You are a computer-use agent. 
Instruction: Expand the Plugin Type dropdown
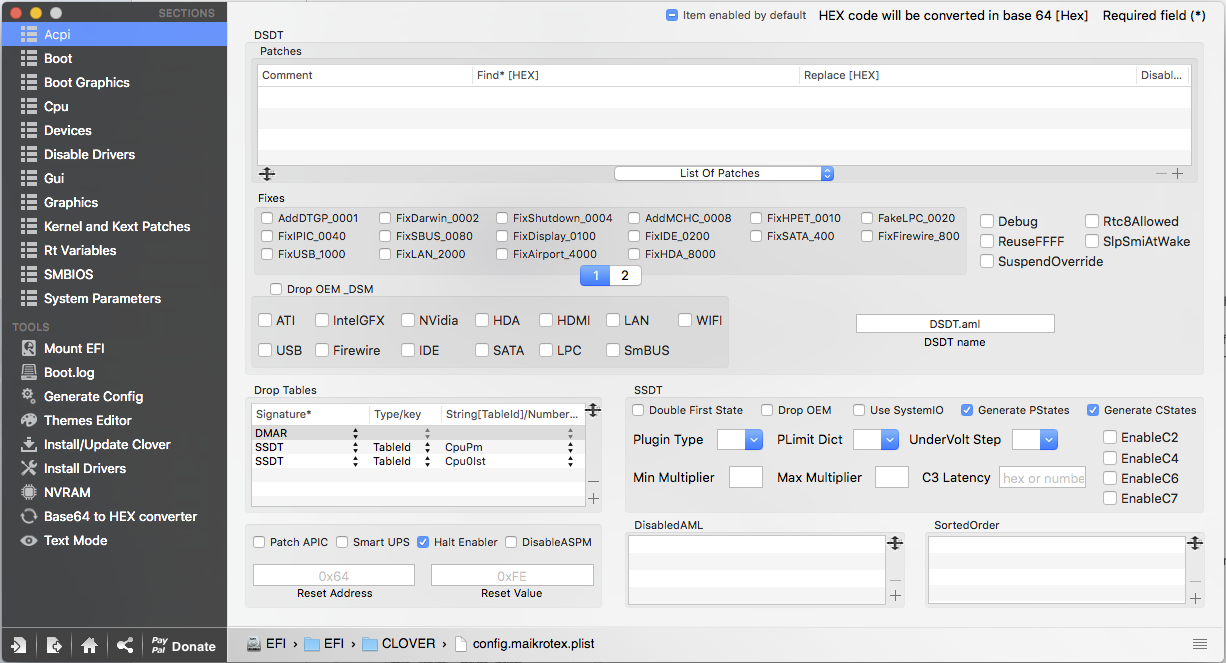(740, 439)
